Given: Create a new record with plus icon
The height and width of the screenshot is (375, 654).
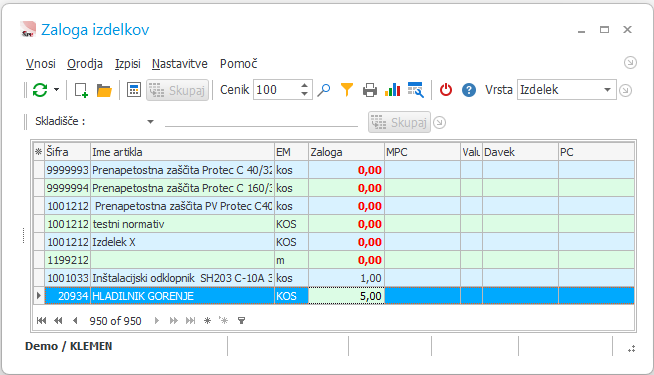Looking at the screenshot, I should [x=81, y=90].
